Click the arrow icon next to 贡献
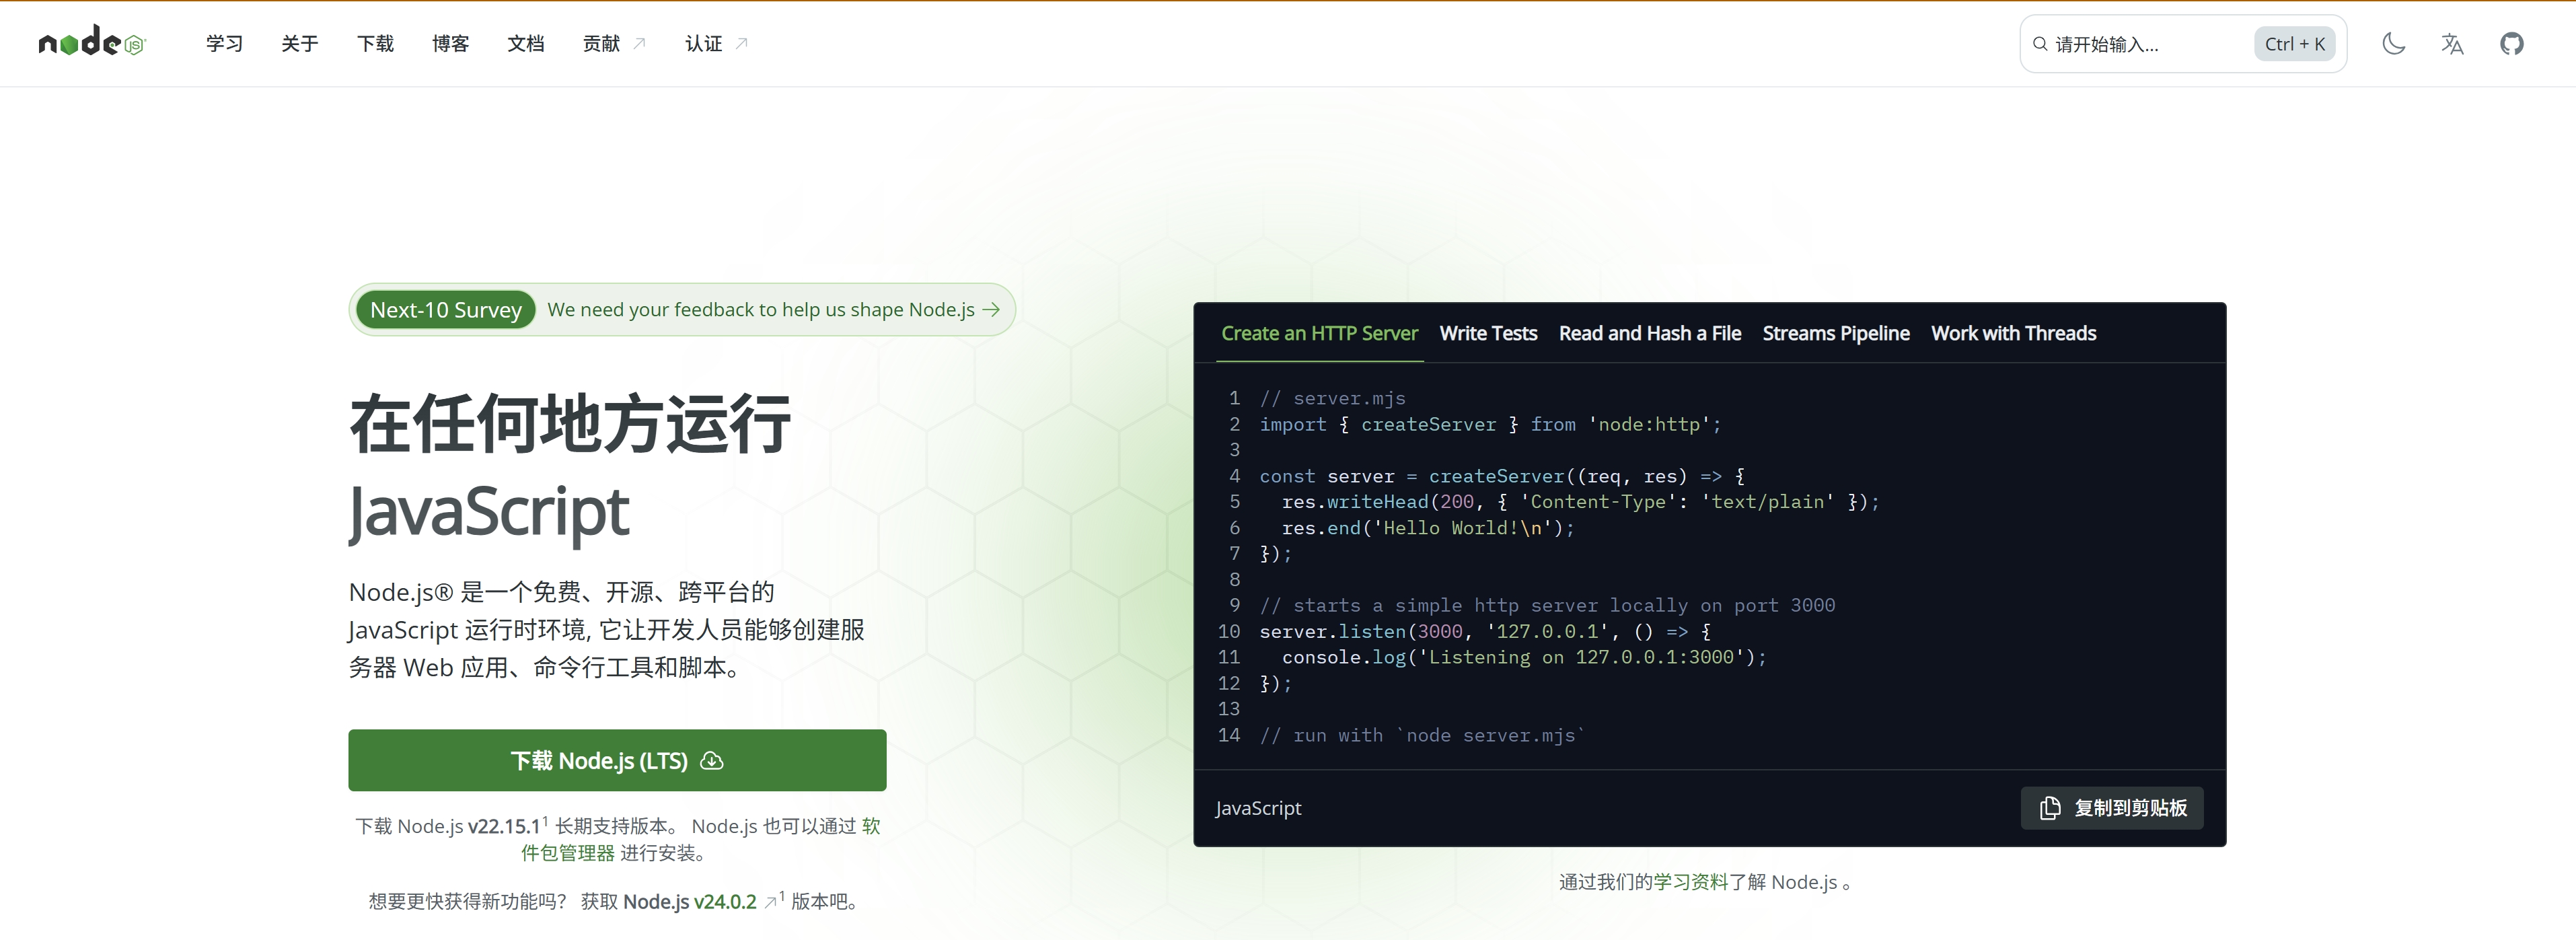 click(x=640, y=43)
